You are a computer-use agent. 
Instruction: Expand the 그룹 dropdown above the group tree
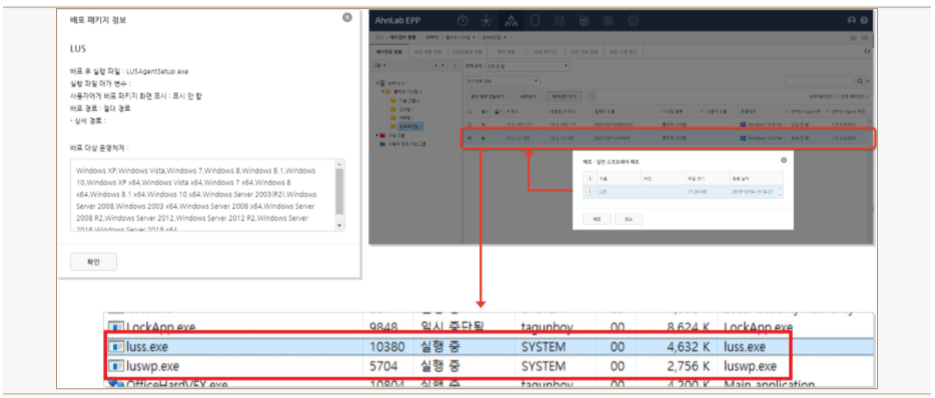pos(380,65)
